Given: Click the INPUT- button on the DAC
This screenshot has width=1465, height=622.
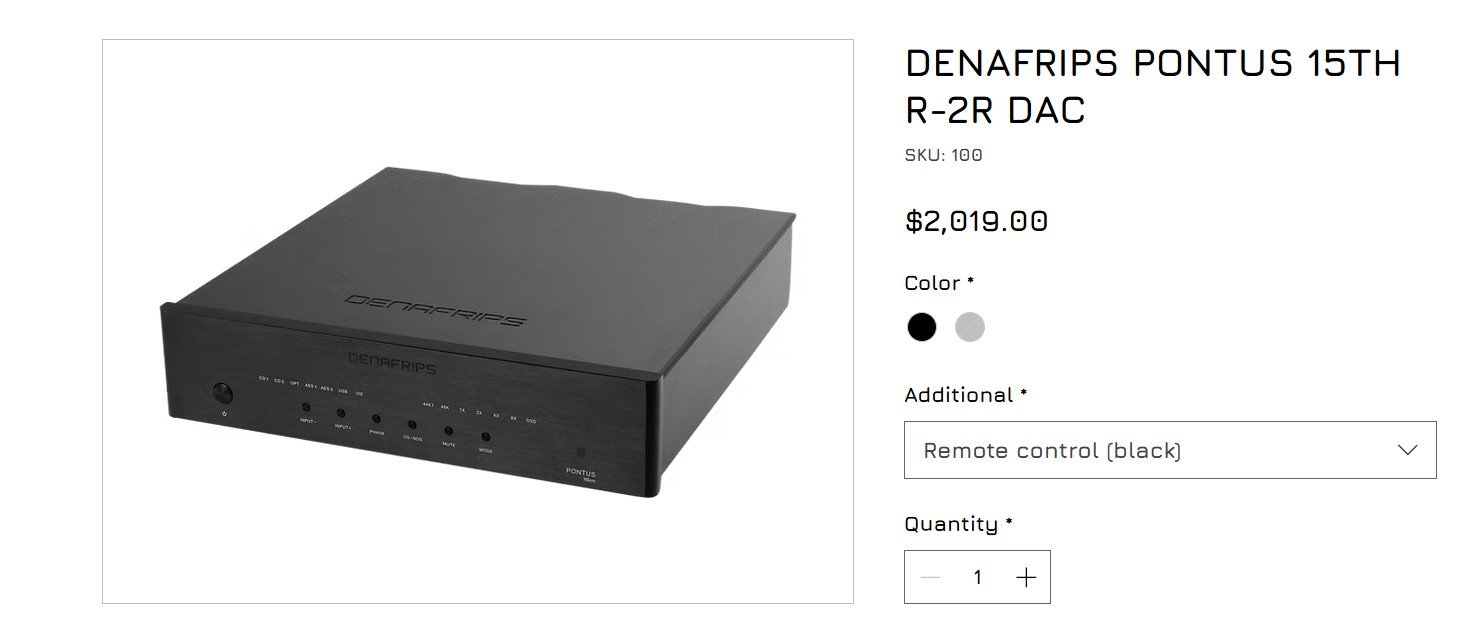Looking at the screenshot, I should pos(306,408).
